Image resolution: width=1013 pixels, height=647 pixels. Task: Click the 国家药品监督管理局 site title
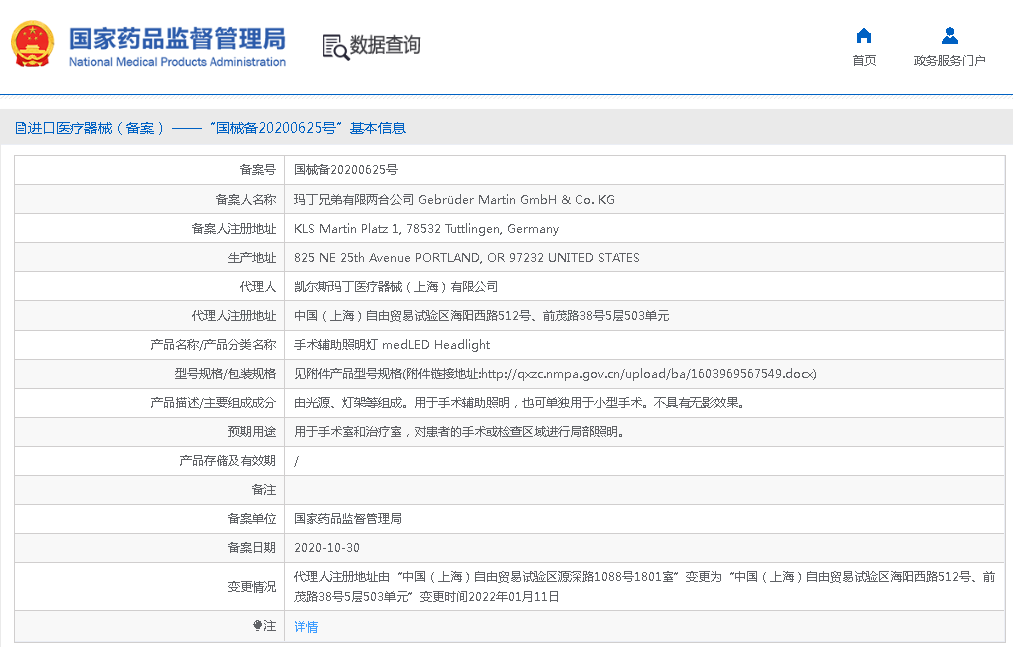tap(177, 37)
